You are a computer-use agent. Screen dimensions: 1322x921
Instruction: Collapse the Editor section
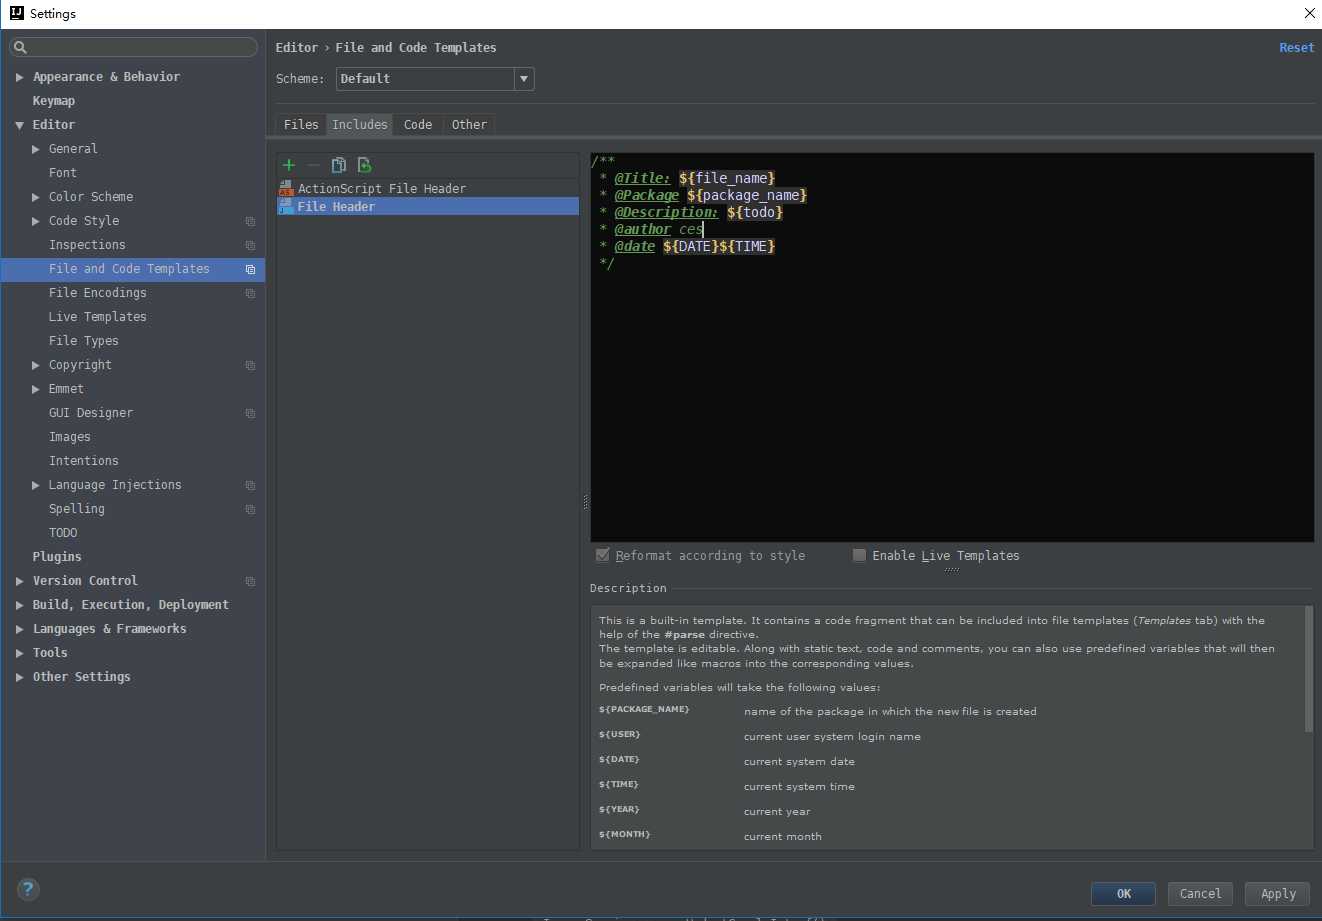(19, 125)
